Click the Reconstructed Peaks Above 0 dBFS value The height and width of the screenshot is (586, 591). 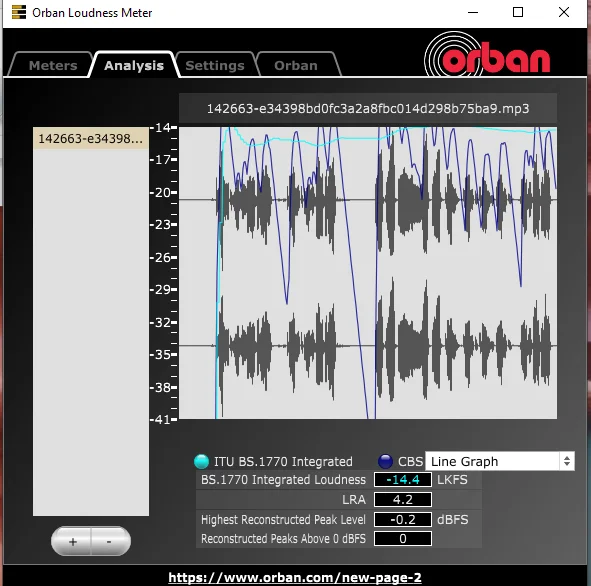tap(403, 538)
